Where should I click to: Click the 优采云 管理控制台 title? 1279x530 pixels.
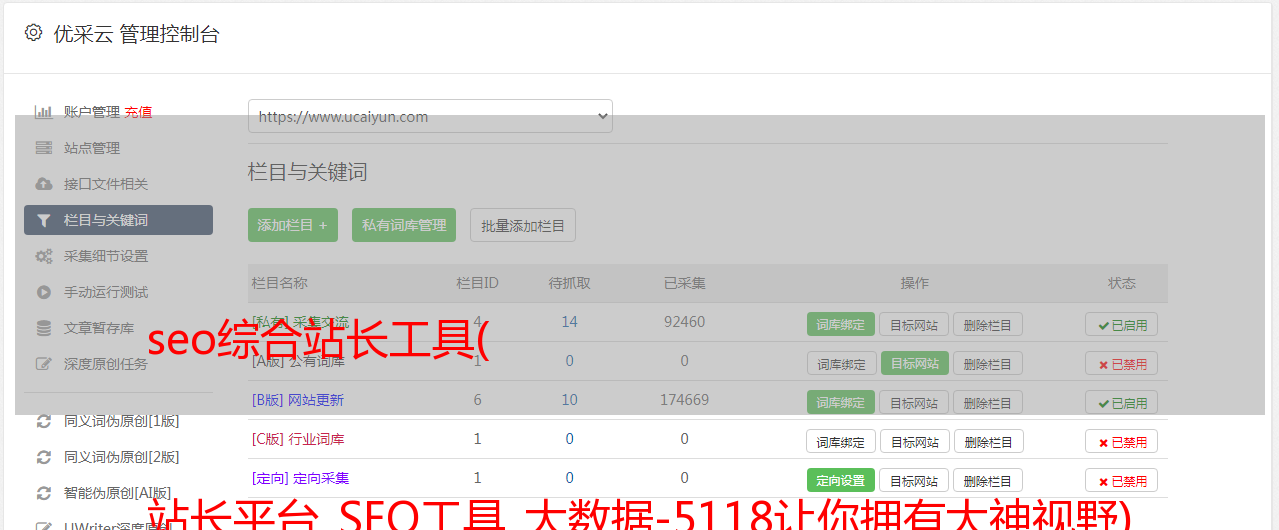[136, 34]
